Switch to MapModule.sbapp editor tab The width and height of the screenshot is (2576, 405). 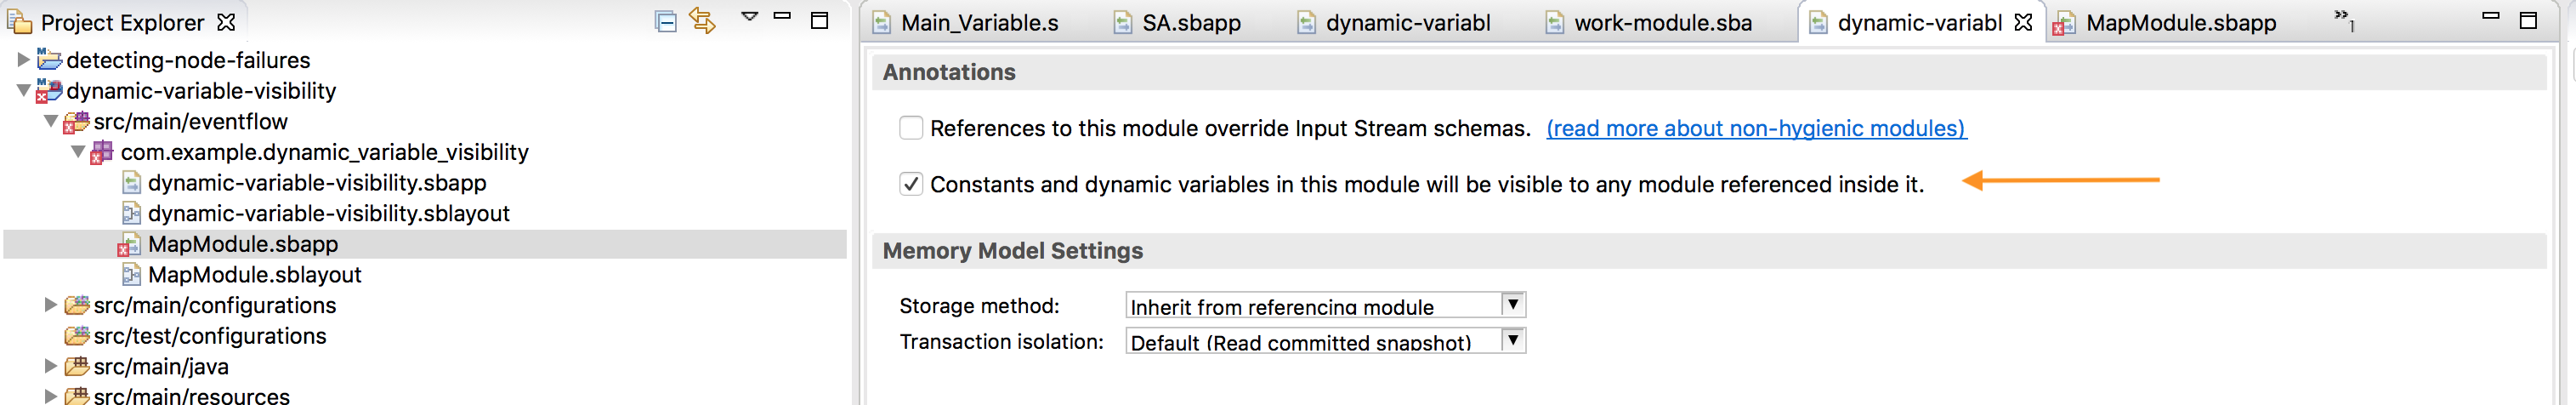click(x=2180, y=23)
